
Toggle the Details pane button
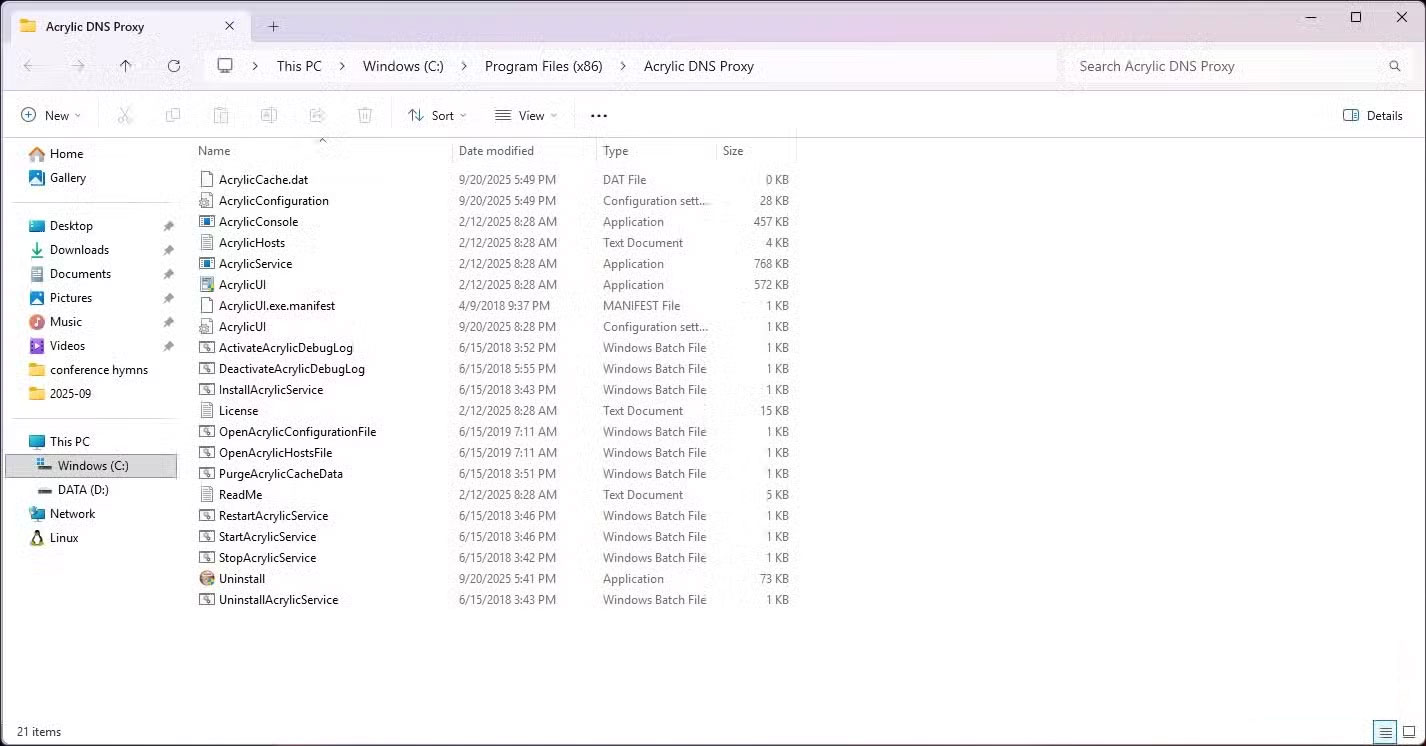point(1371,115)
